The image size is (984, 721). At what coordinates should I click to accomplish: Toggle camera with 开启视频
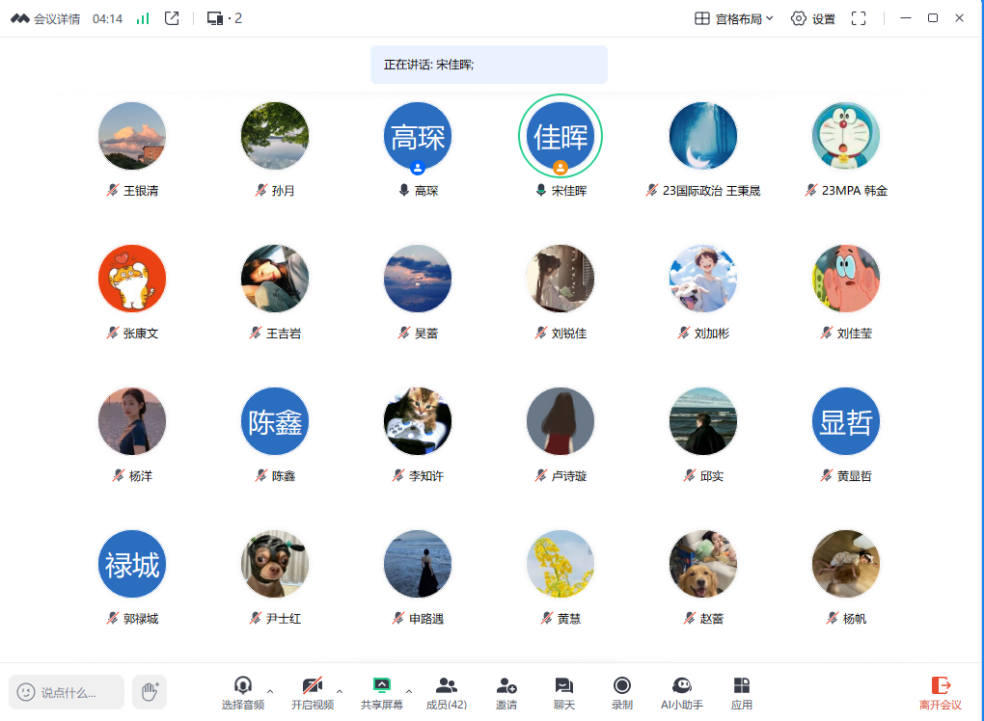[312, 692]
